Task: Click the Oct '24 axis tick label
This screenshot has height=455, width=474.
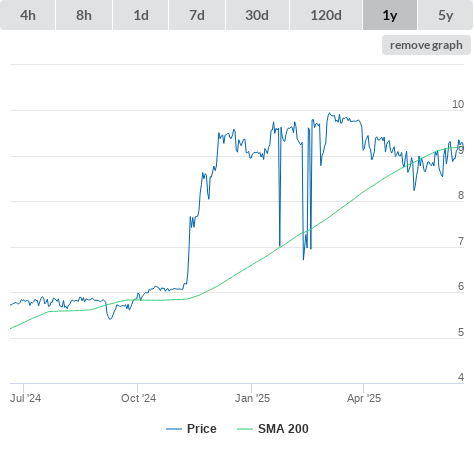Action: [x=138, y=398]
